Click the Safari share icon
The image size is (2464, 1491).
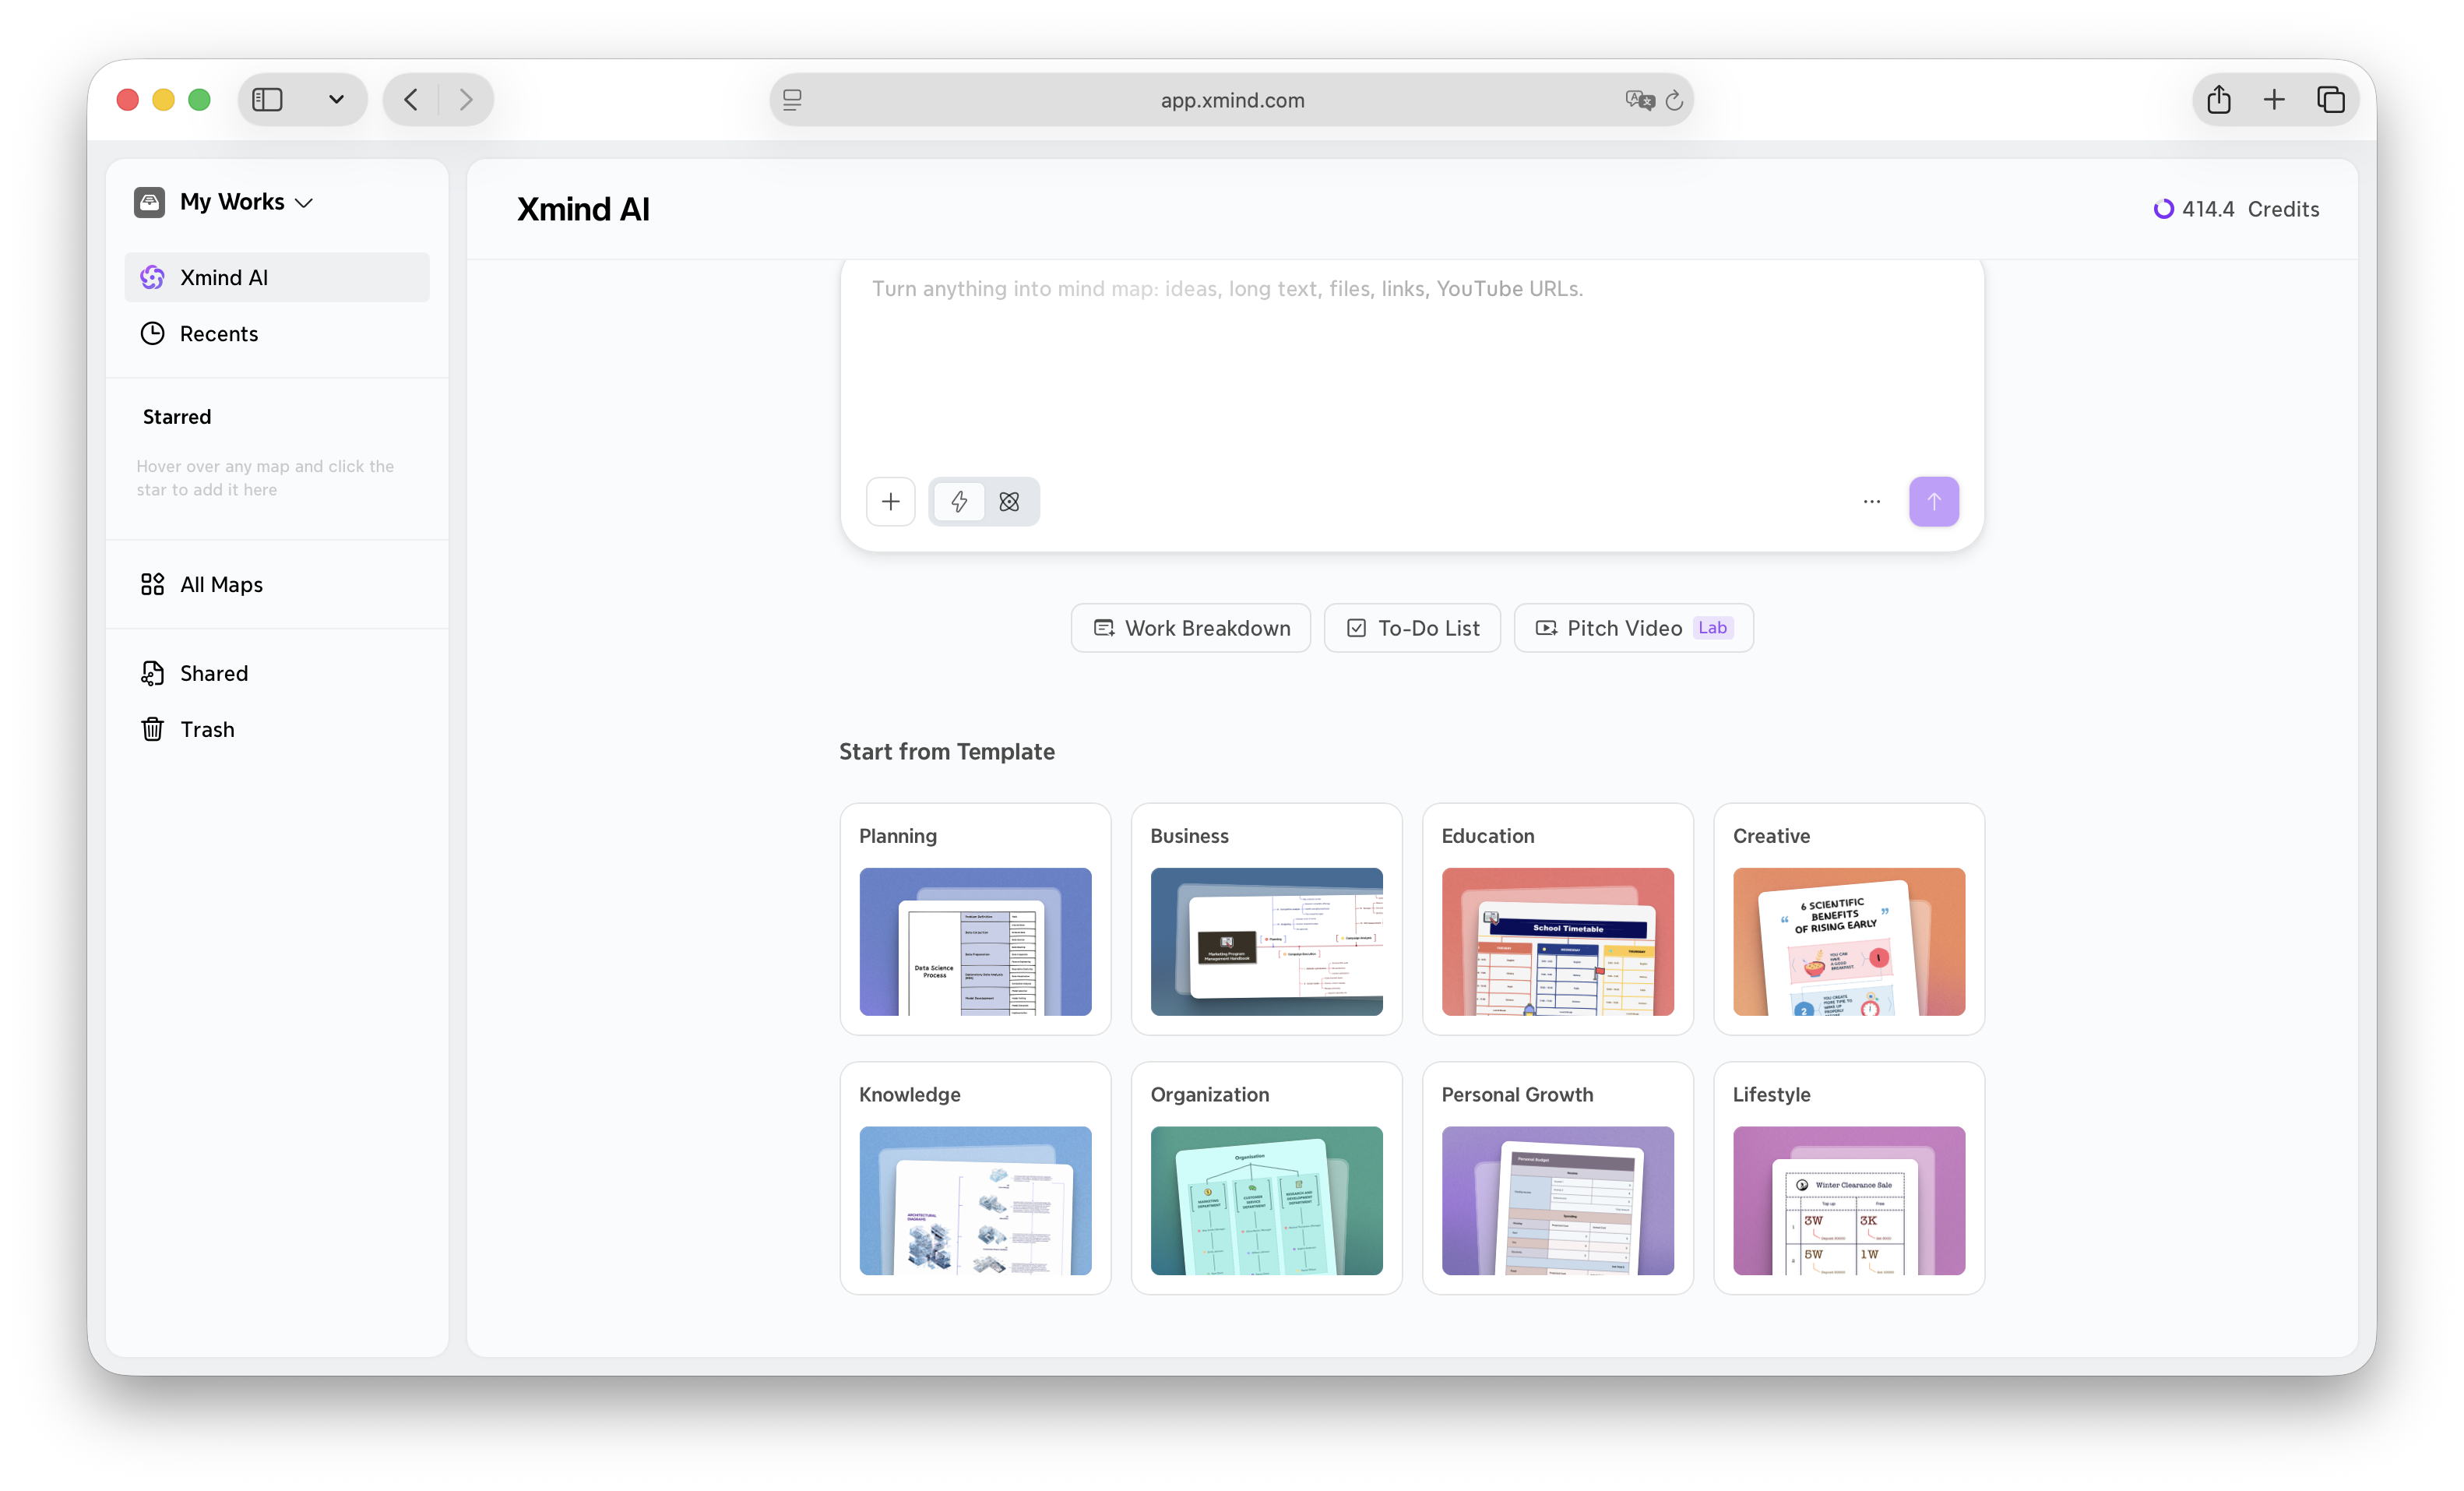click(x=2218, y=99)
